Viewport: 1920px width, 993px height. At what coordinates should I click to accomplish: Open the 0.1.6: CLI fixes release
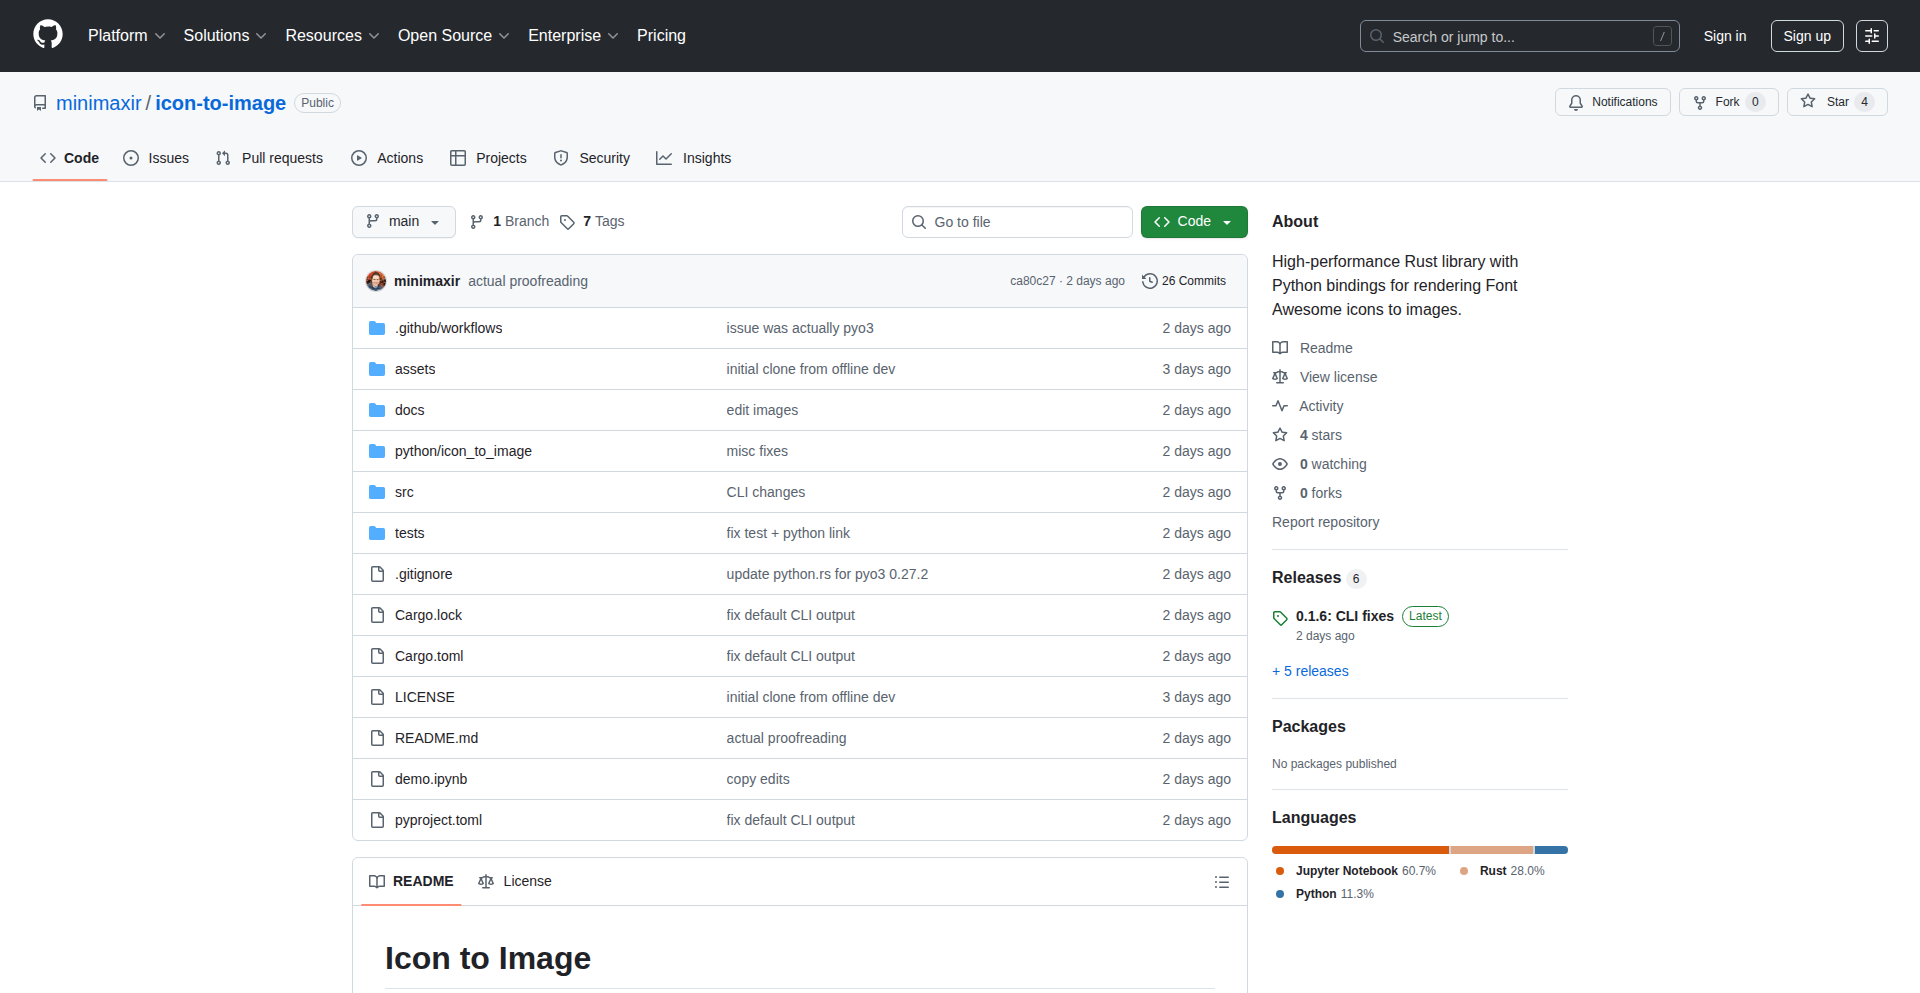1344,616
